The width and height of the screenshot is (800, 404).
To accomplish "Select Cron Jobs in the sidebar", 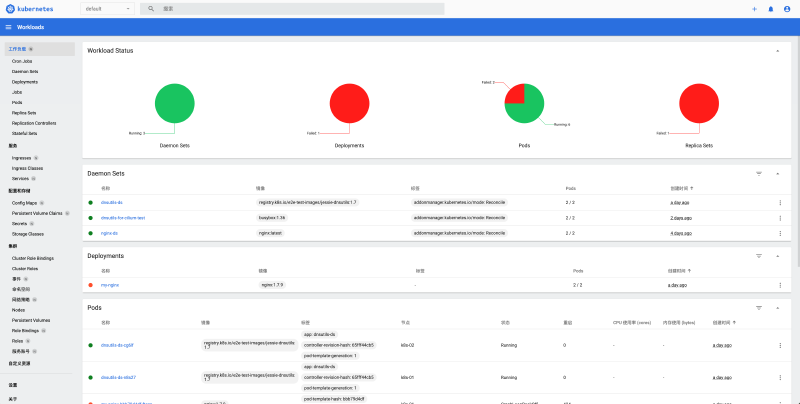I will tap(22, 61).
